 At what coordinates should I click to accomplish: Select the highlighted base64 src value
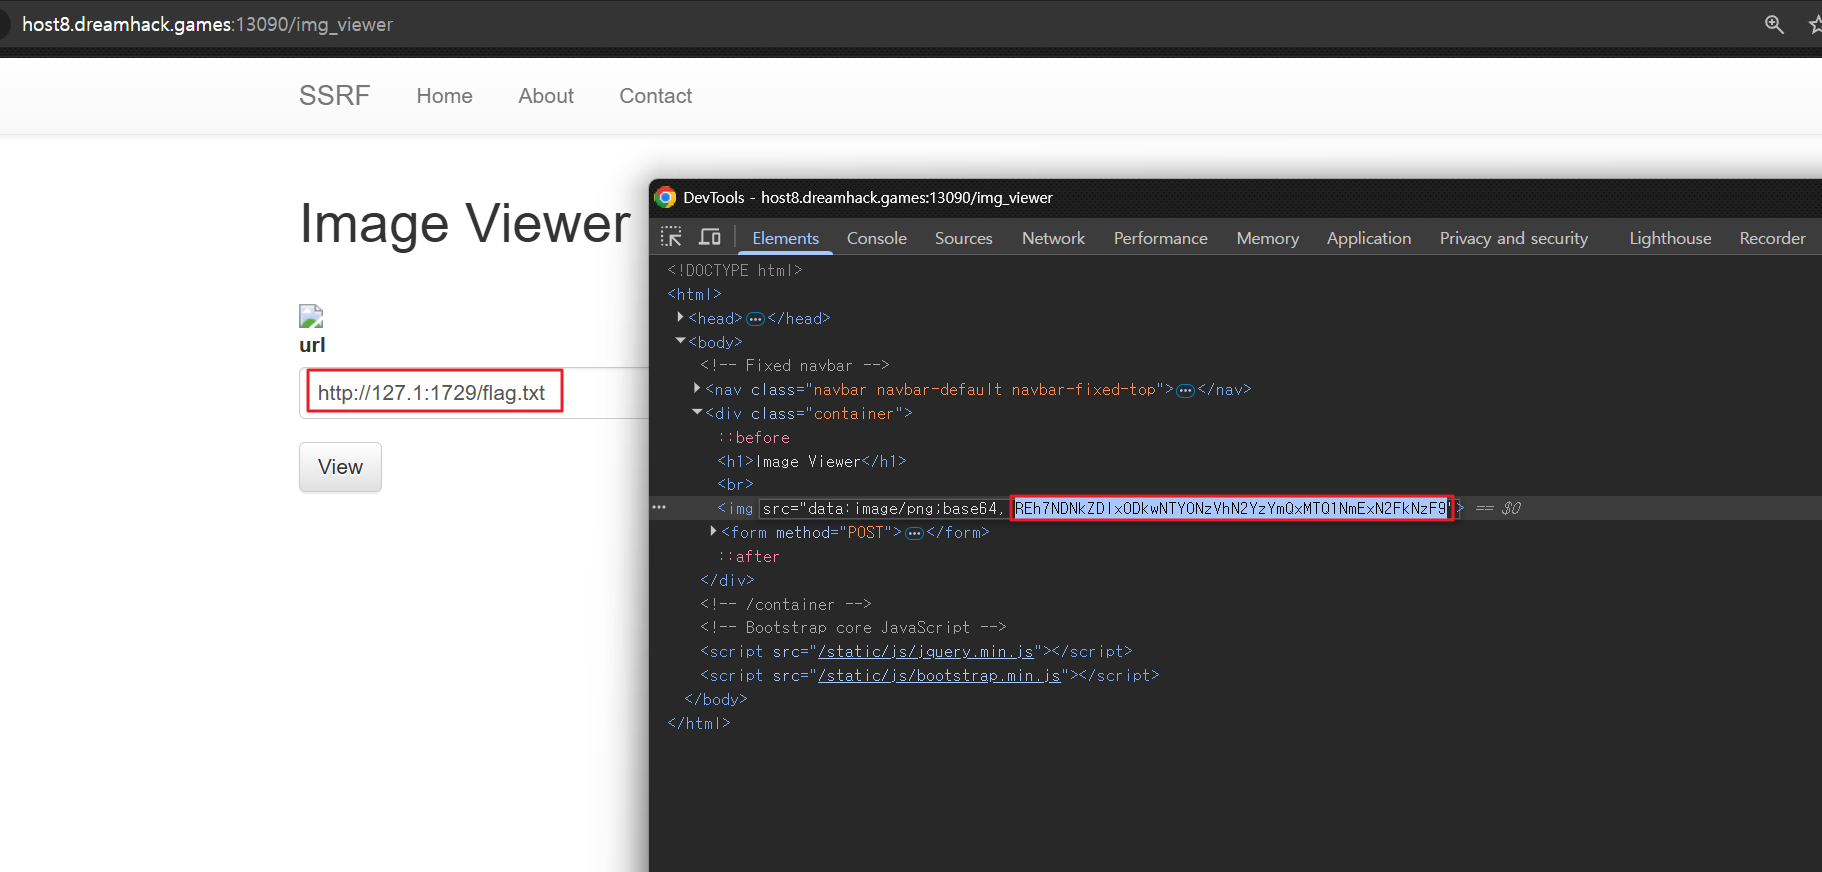pos(1230,508)
